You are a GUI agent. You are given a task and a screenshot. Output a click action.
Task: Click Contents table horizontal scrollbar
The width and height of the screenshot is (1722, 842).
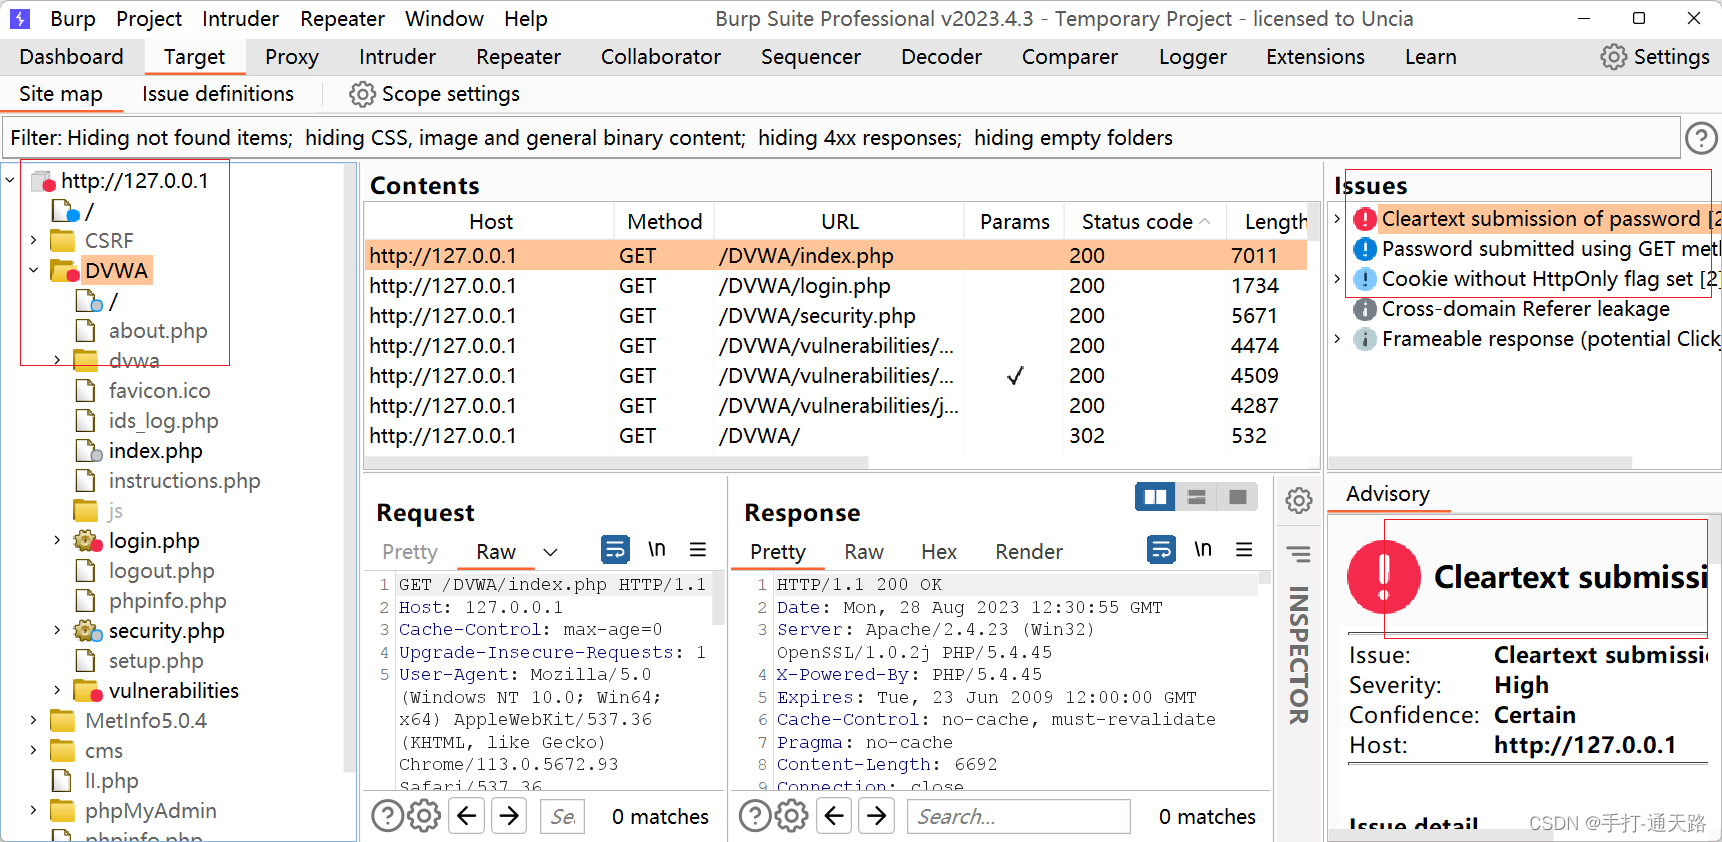click(x=616, y=462)
